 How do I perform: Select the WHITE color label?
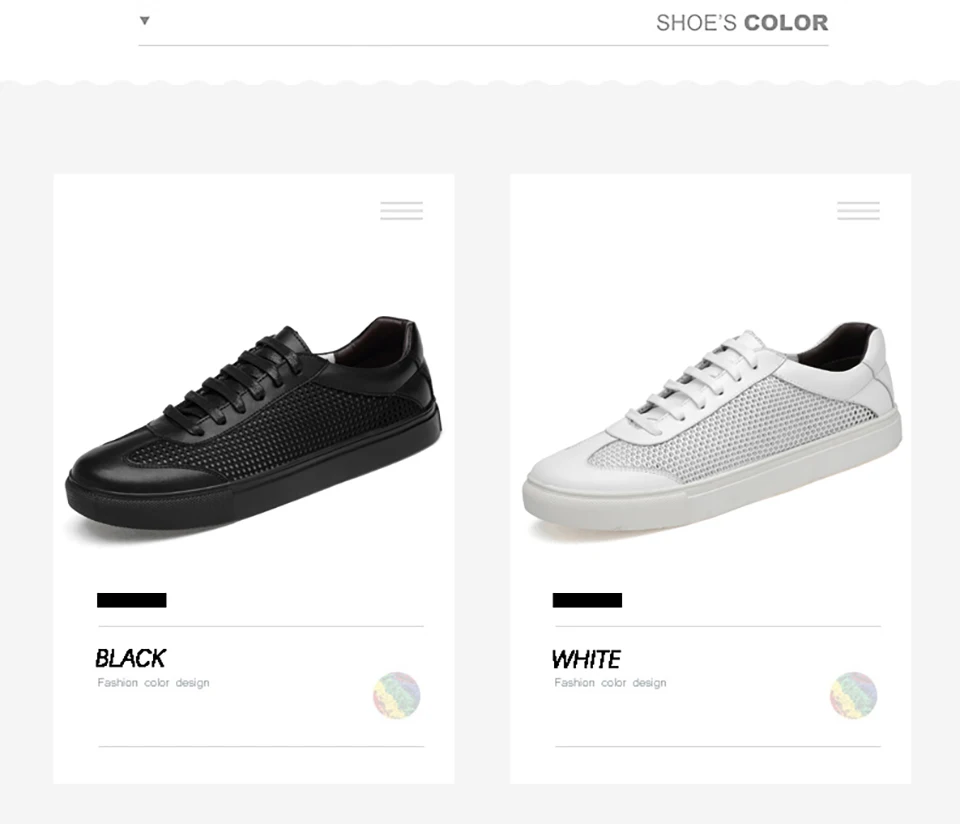[586, 660]
